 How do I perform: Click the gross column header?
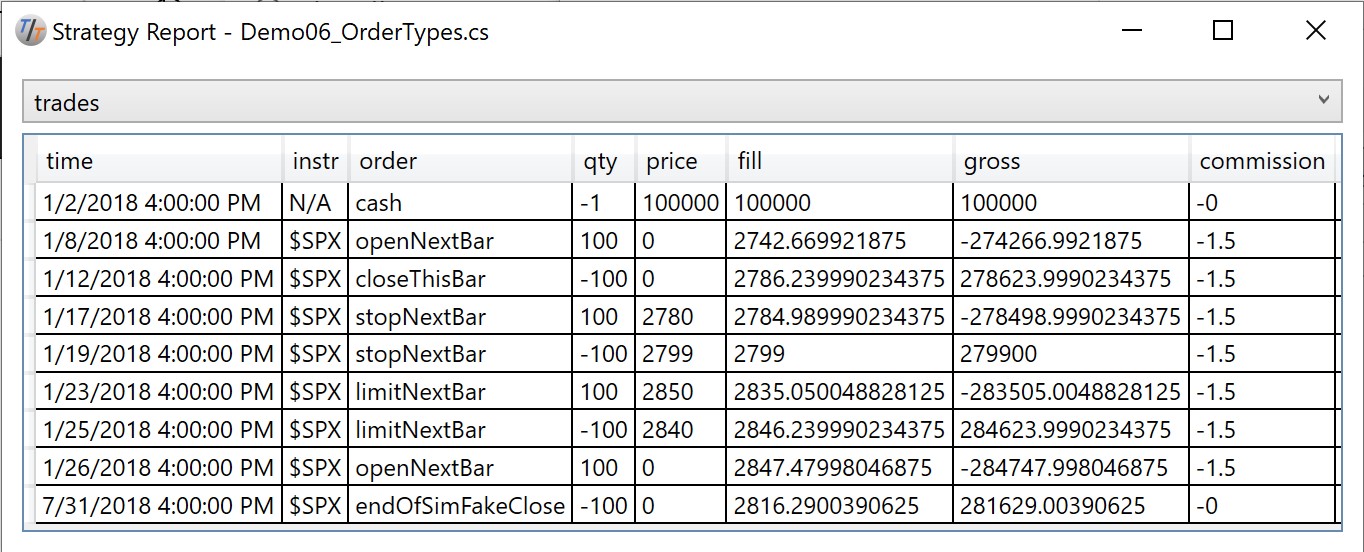[x=1071, y=161]
